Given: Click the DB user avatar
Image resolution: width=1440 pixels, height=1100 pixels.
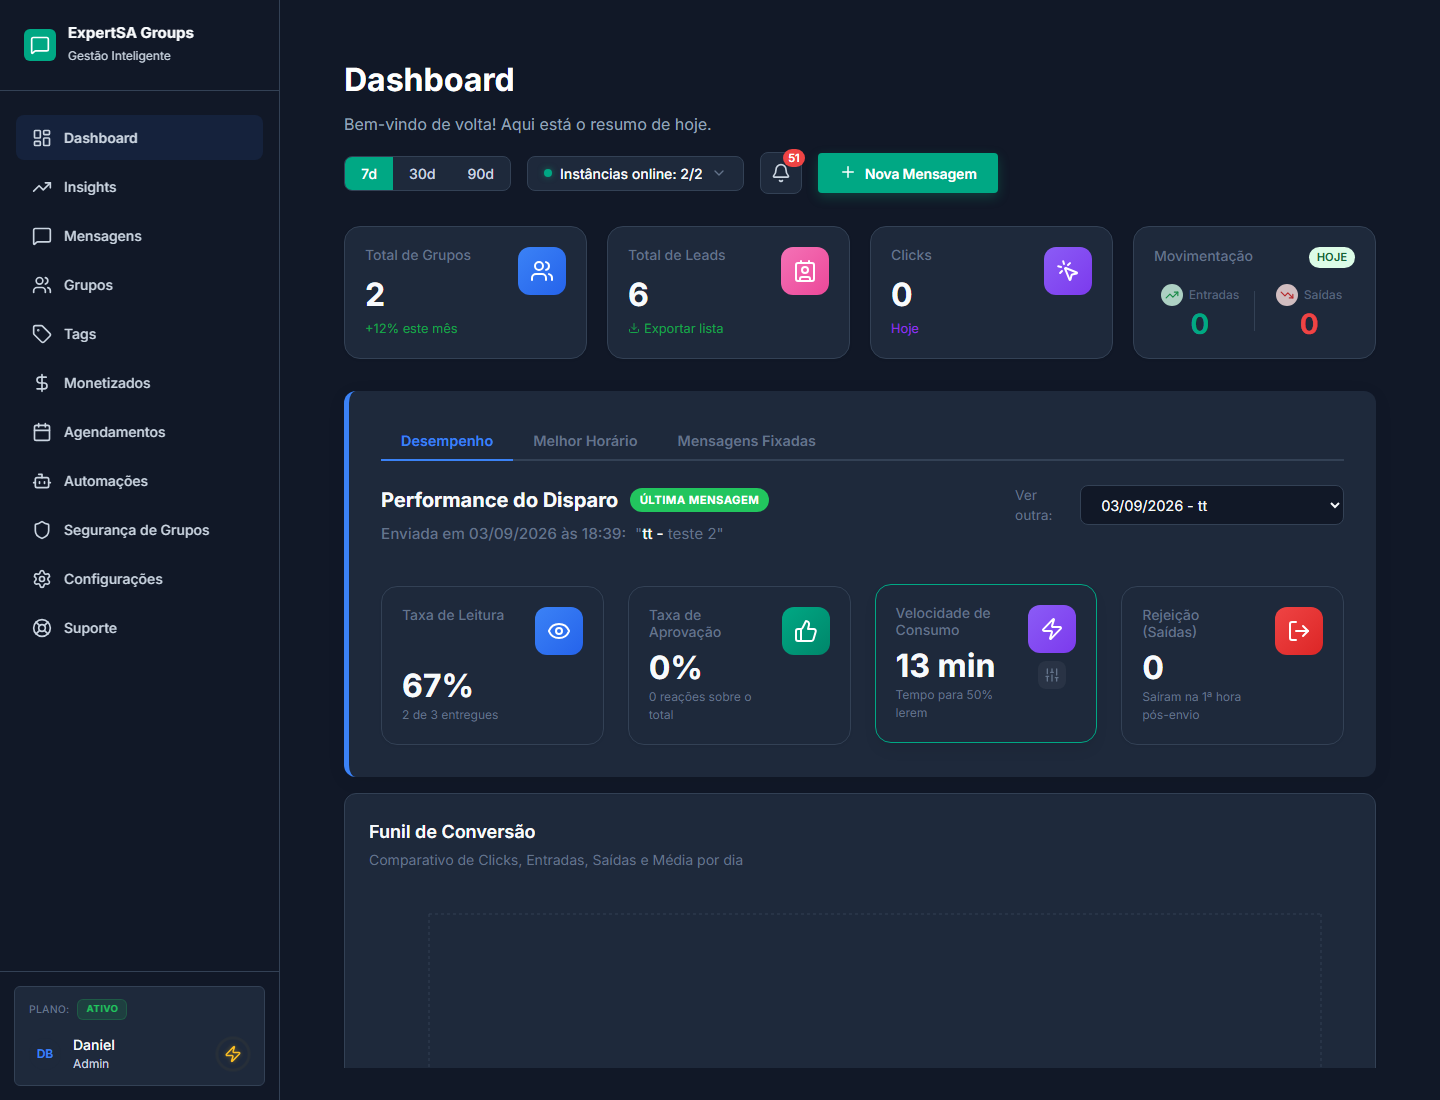Looking at the screenshot, I should (45, 1054).
